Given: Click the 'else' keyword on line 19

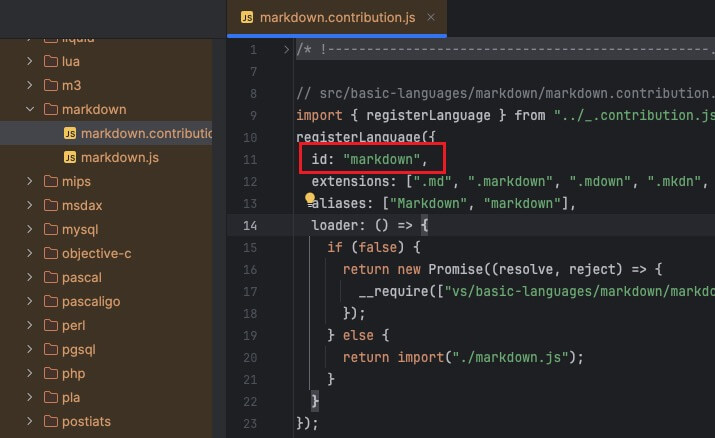Looking at the screenshot, I should (x=358, y=335).
